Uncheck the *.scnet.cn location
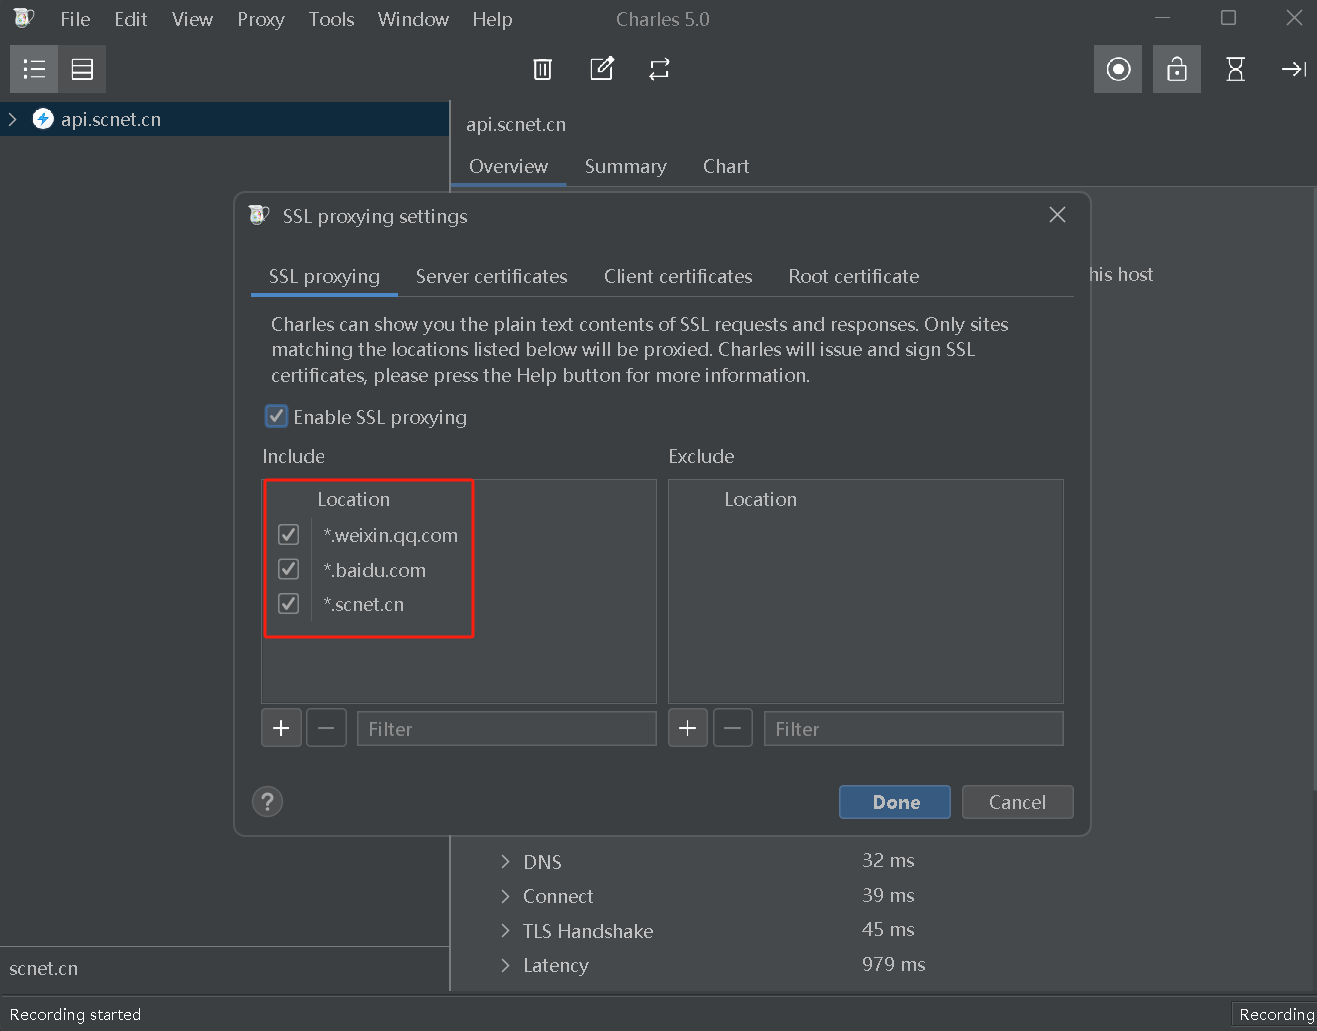 [x=288, y=604]
